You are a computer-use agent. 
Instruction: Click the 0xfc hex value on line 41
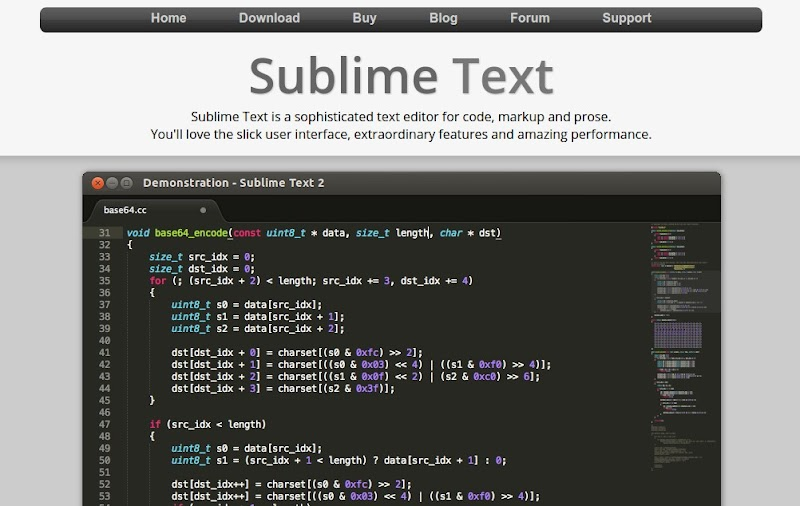tap(367, 353)
